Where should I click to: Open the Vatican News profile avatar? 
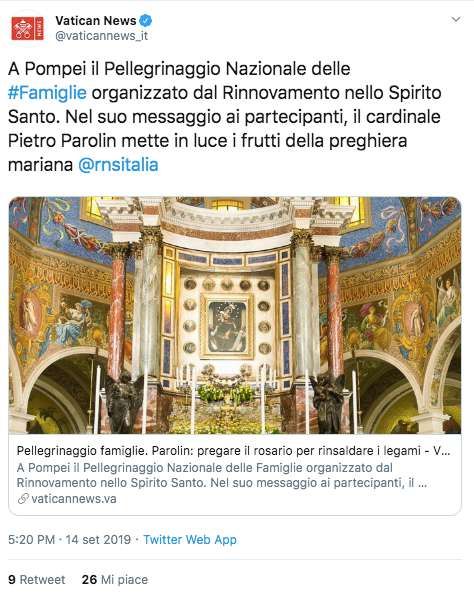28,28
